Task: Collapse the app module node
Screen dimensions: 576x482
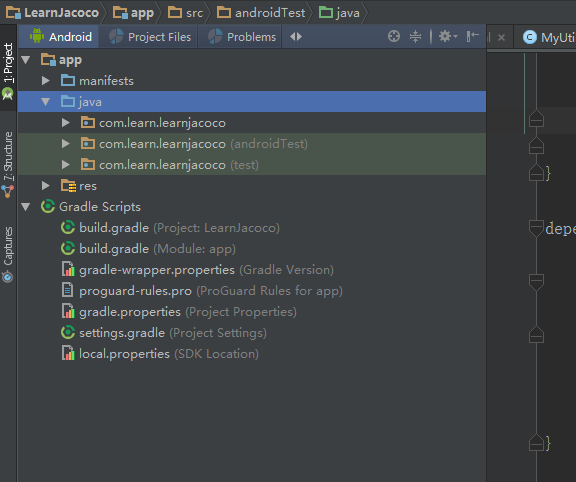Action: pyautogui.click(x=26, y=60)
